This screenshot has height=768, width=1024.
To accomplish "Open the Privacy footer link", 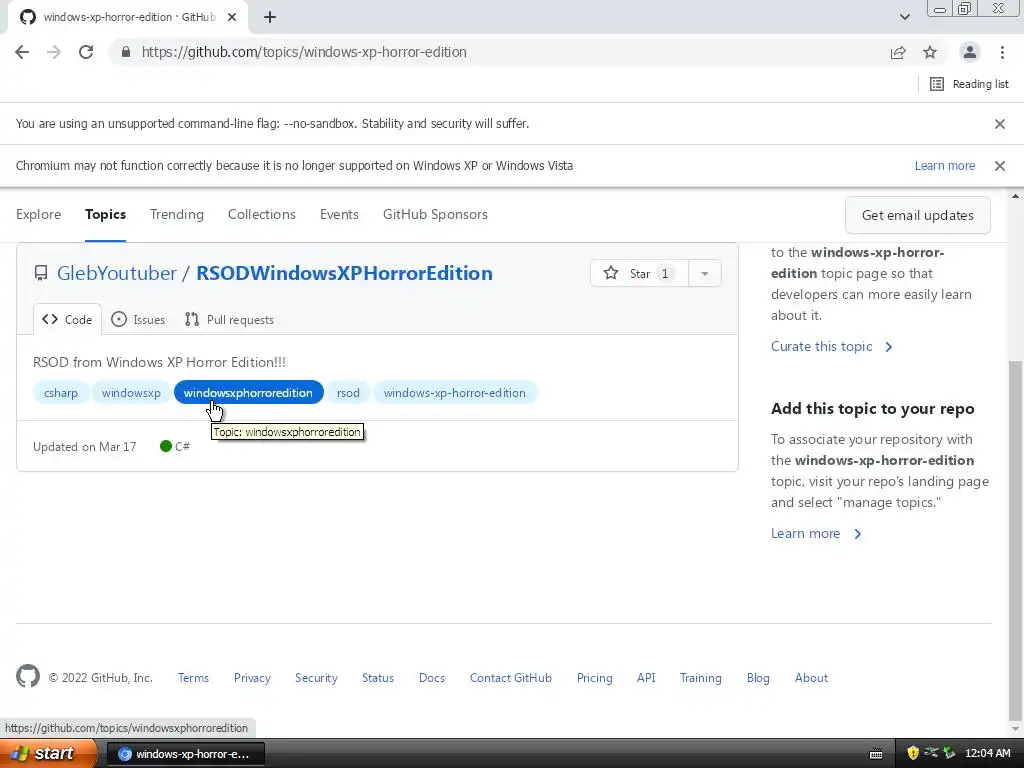I will (252, 678).
